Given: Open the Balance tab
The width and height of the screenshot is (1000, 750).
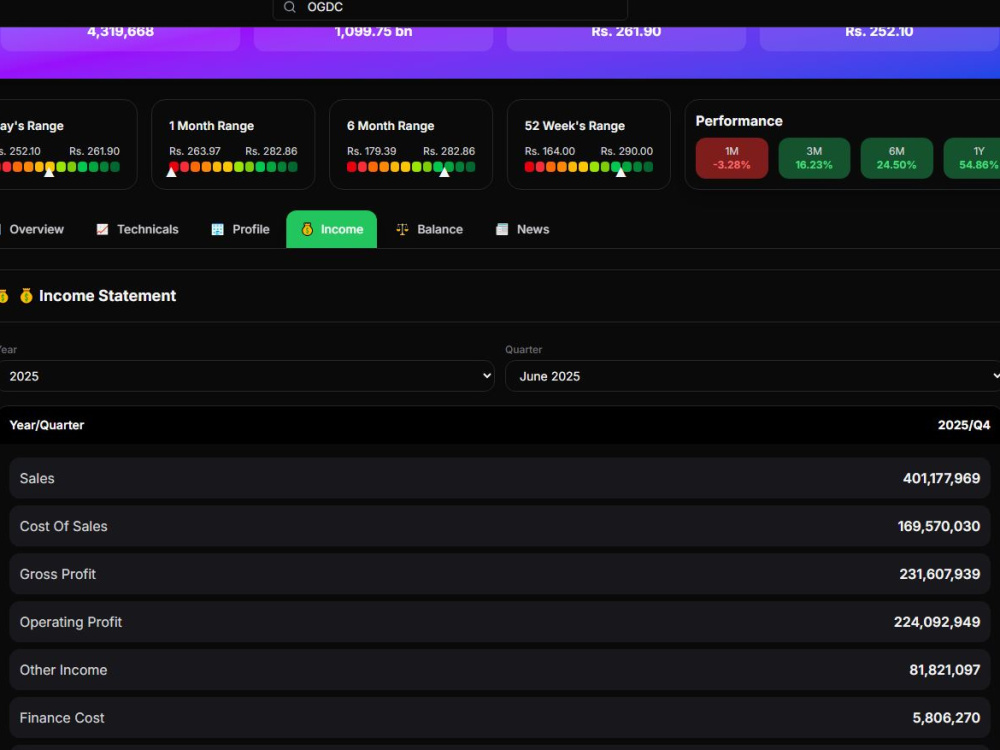Looking at the screenshot, I should tap(429, 230).
